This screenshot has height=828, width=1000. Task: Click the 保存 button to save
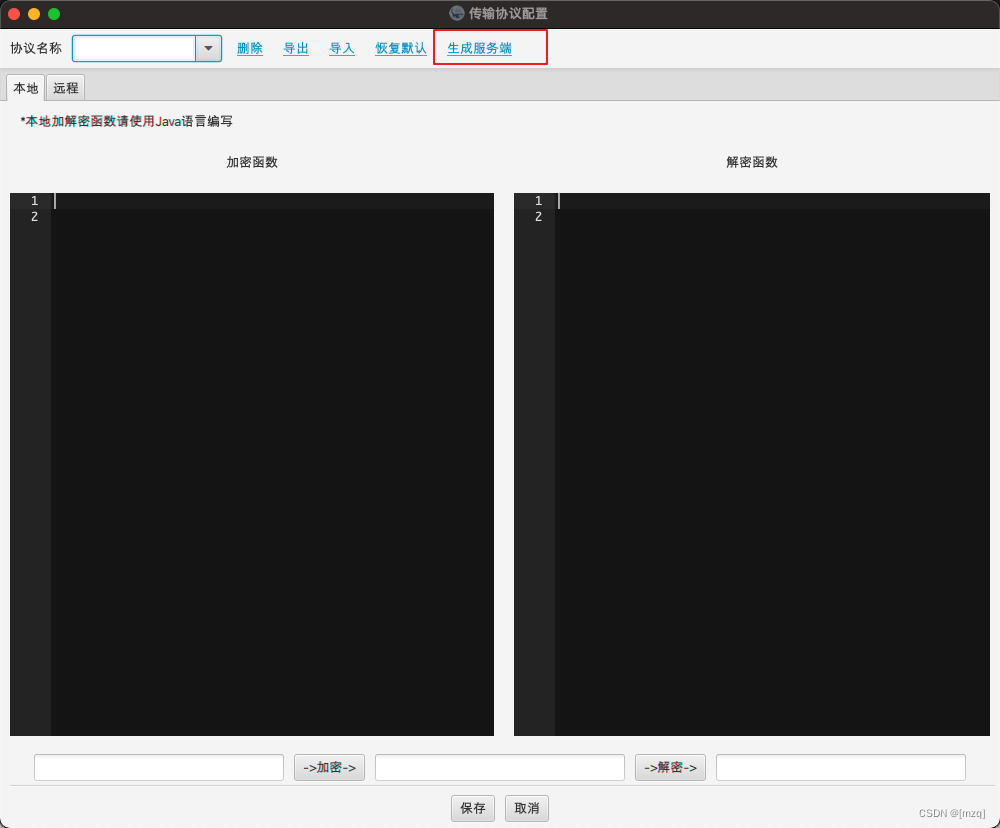click(472, 808)
